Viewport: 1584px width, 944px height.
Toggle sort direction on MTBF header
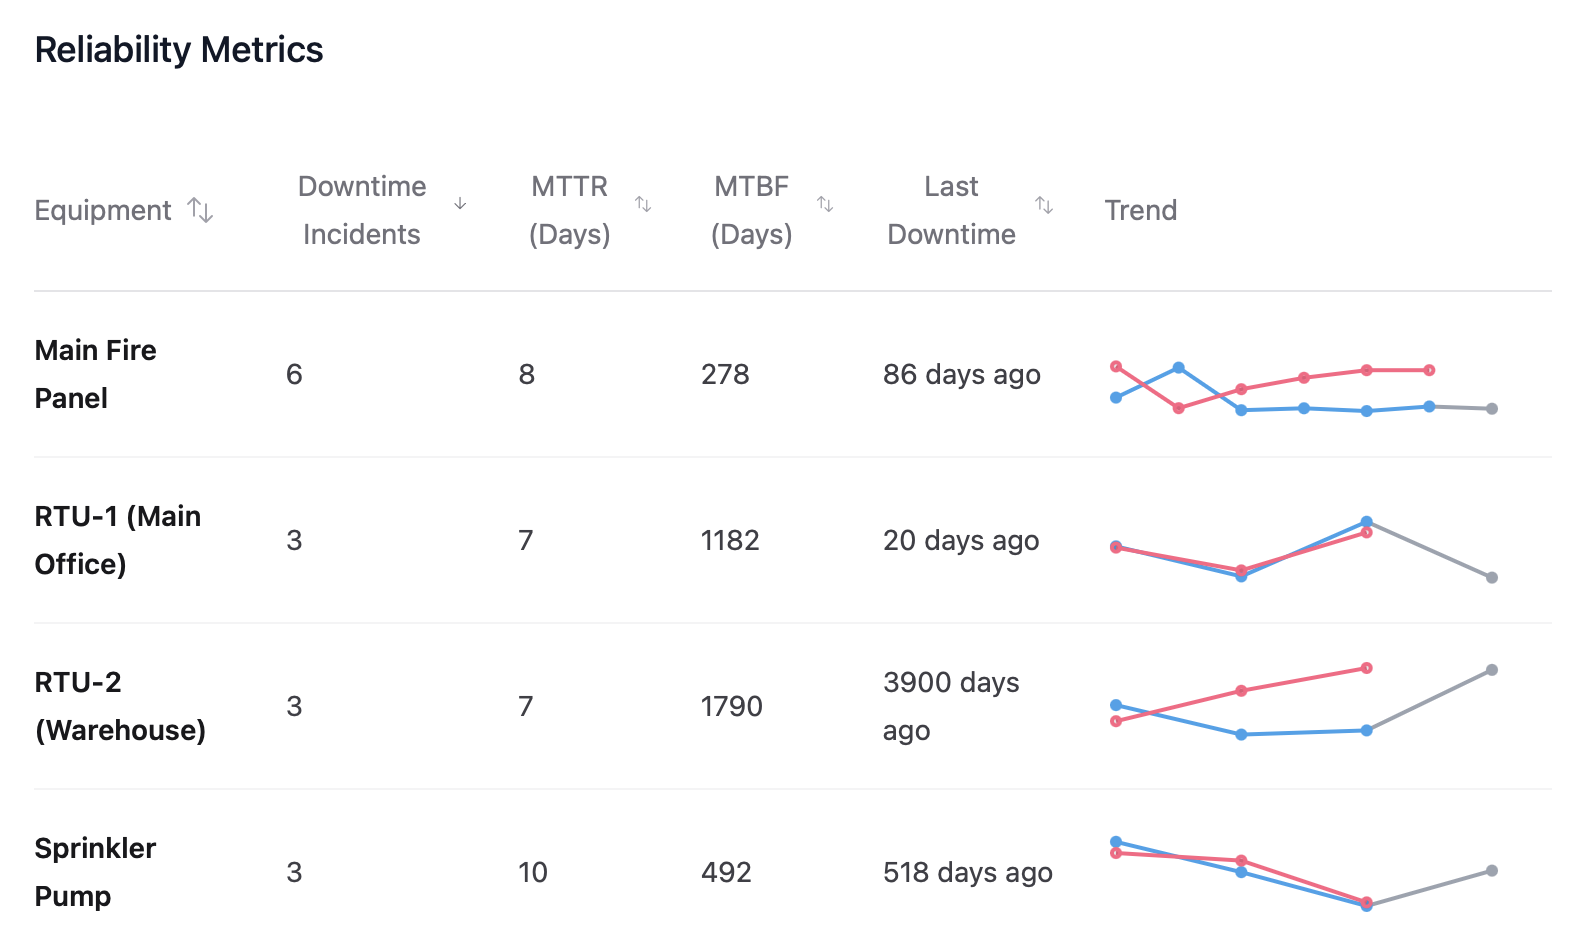(x=827, y=203)
